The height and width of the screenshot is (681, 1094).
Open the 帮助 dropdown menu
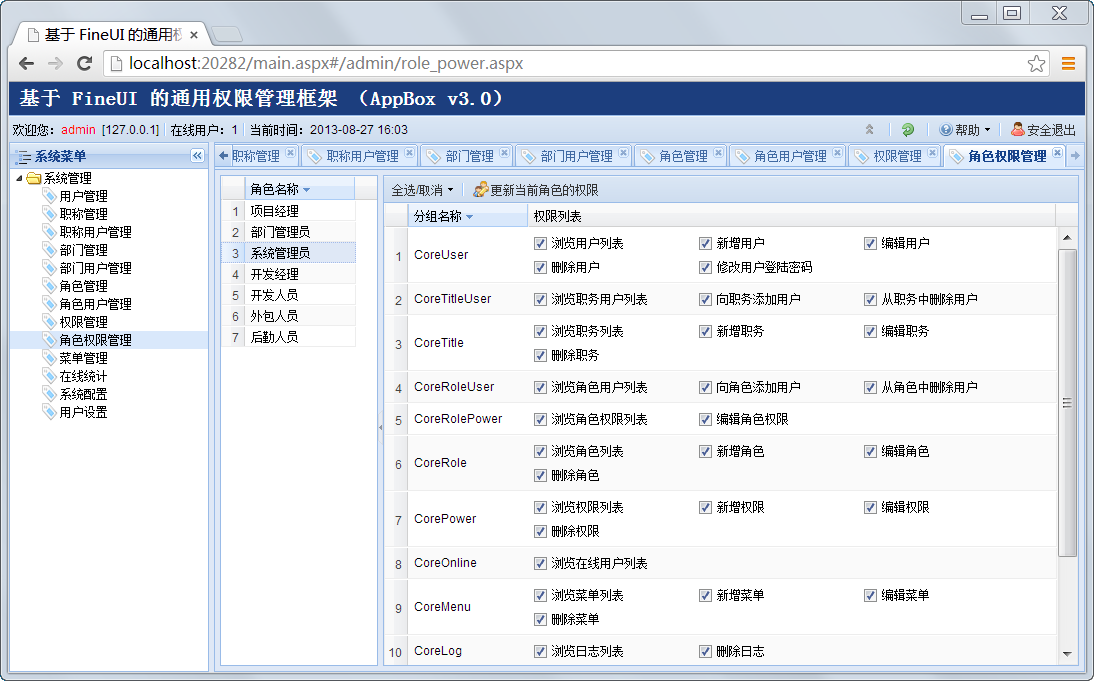tap(965, 130)
